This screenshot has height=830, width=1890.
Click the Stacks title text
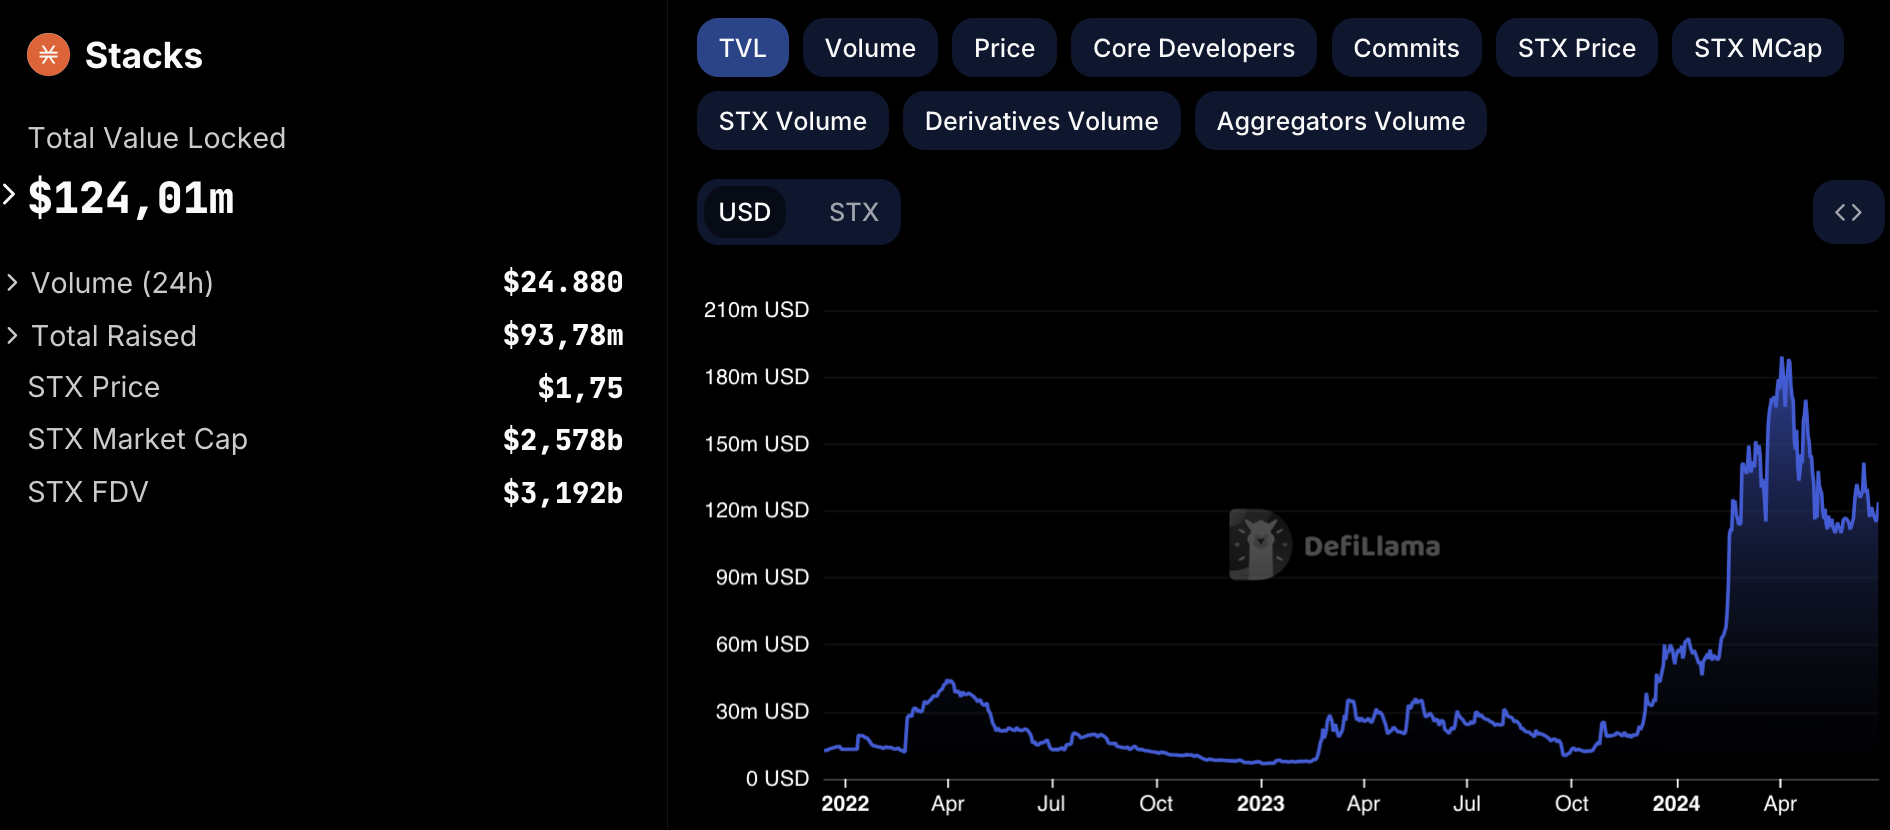pos(144,56)
